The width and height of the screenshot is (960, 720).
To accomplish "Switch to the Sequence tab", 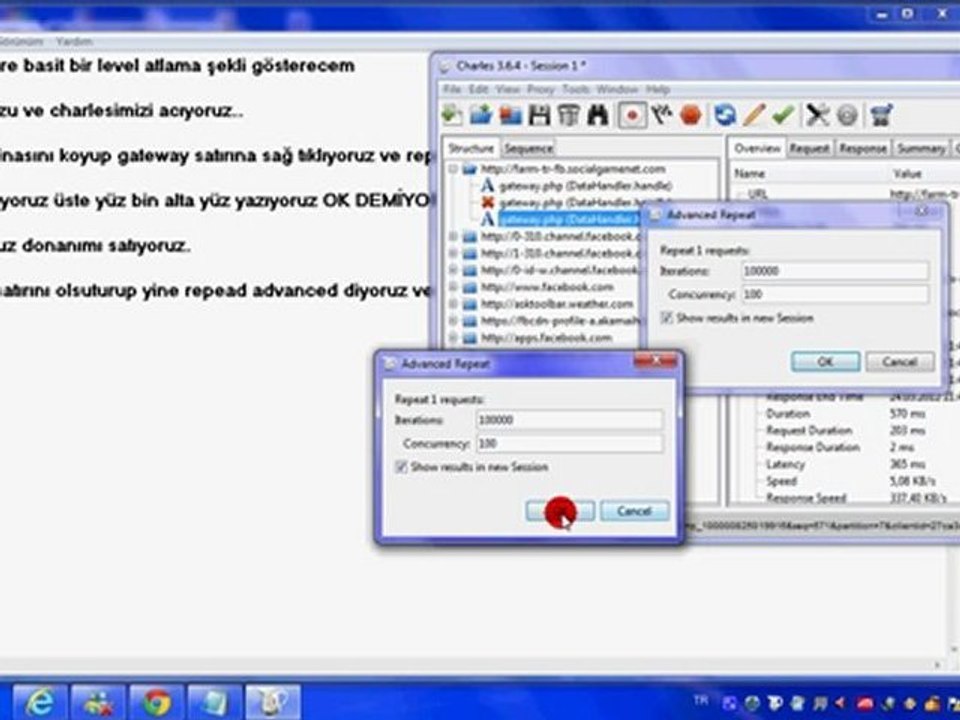I will [x=528, y=148].
